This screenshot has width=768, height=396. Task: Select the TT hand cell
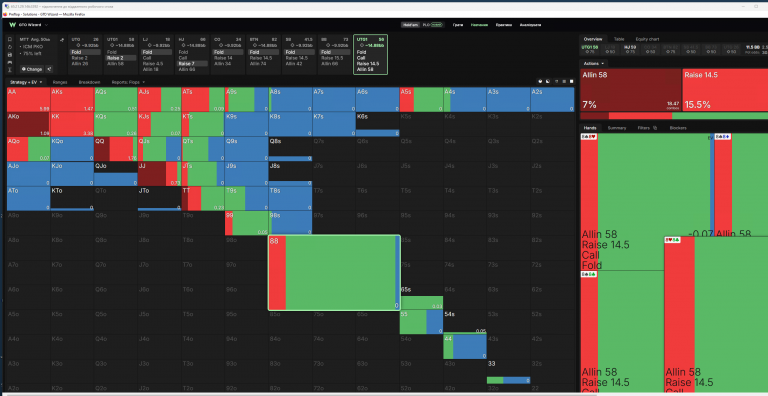(x=203, y=198)
